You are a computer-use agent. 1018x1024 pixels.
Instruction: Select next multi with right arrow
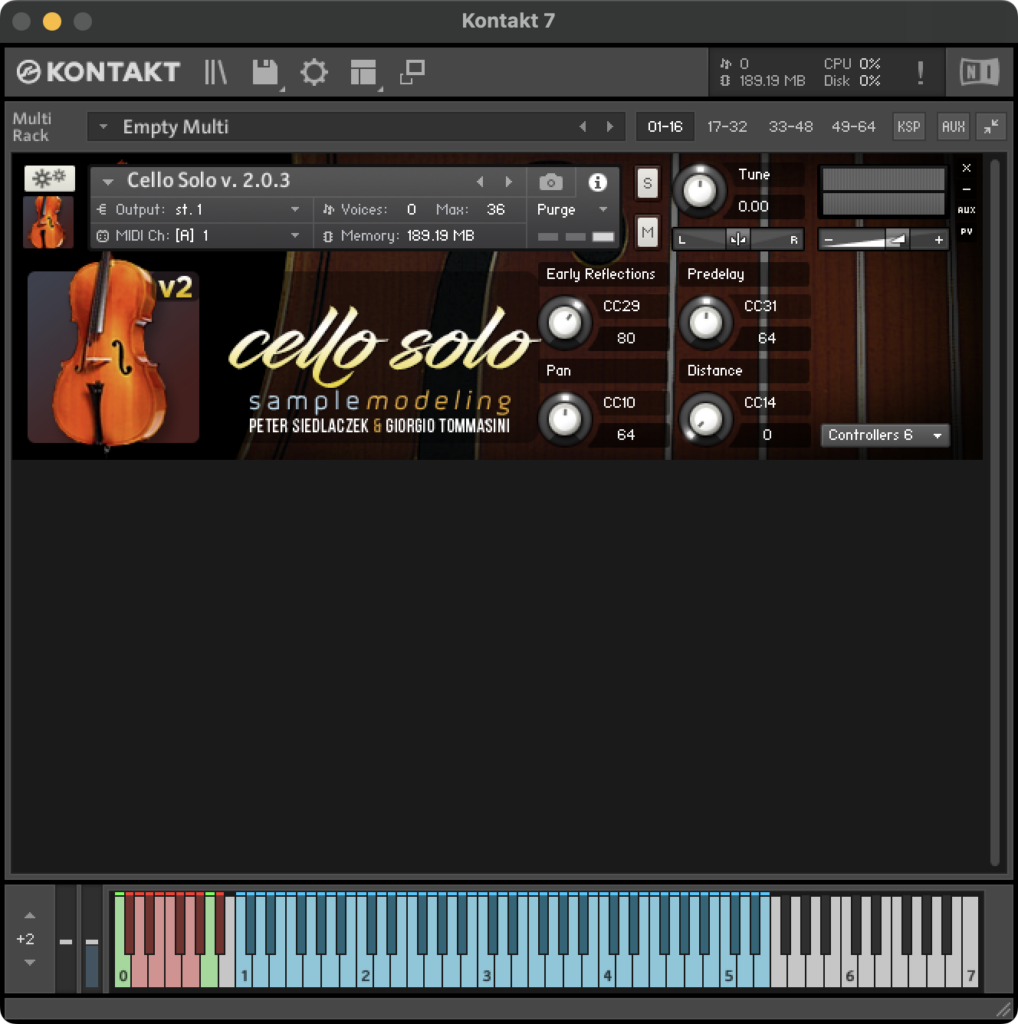click(609, 127)
